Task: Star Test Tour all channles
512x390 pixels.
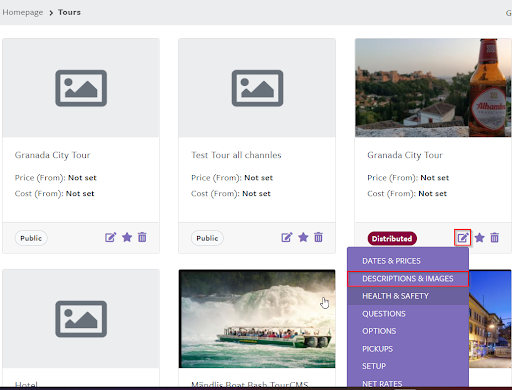Action: tap(303, 237)
